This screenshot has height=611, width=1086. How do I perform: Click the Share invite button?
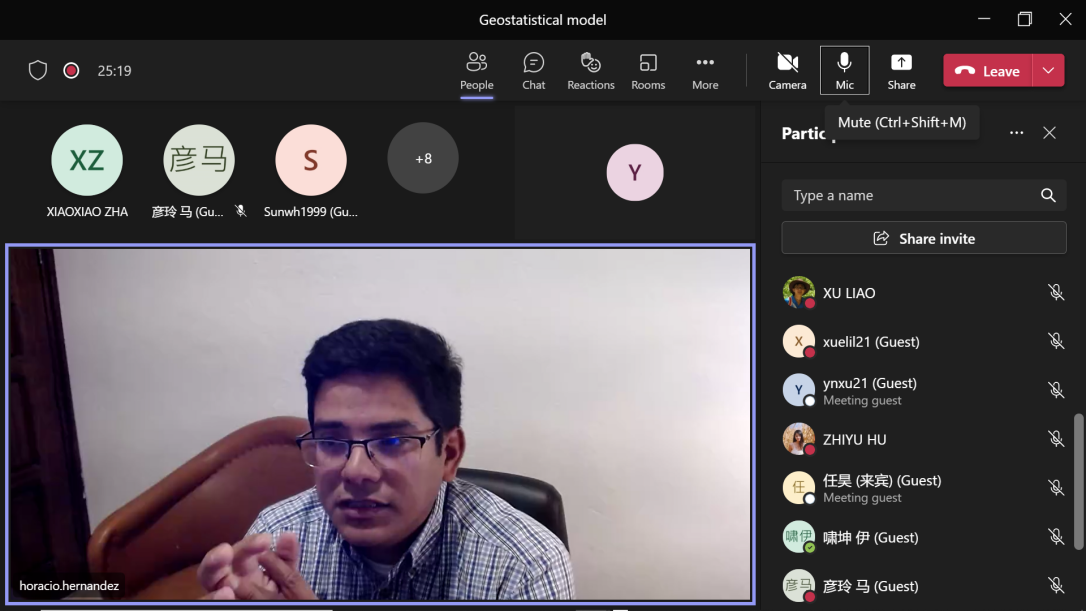tap(924, 238)
